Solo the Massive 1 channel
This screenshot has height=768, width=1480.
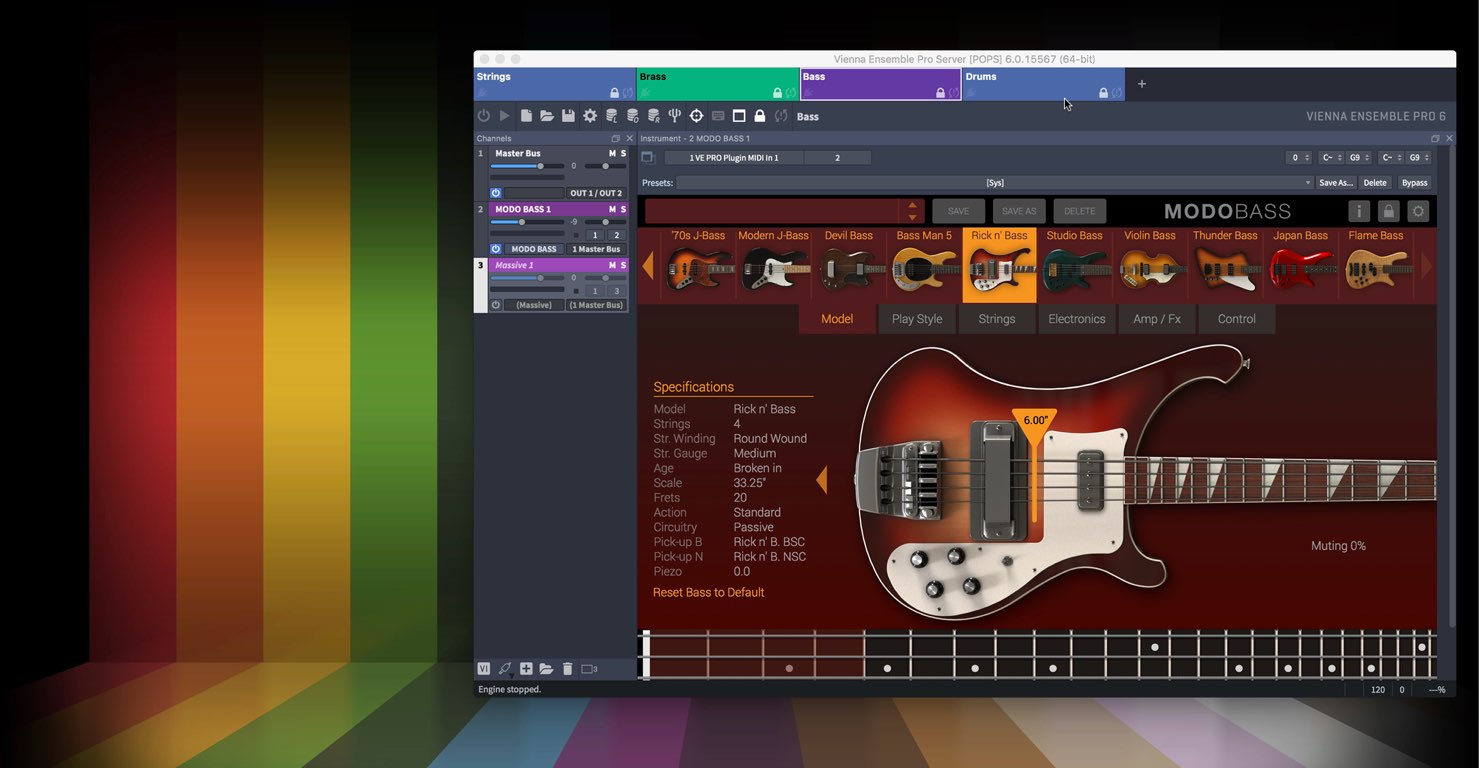tap(623, 265)
